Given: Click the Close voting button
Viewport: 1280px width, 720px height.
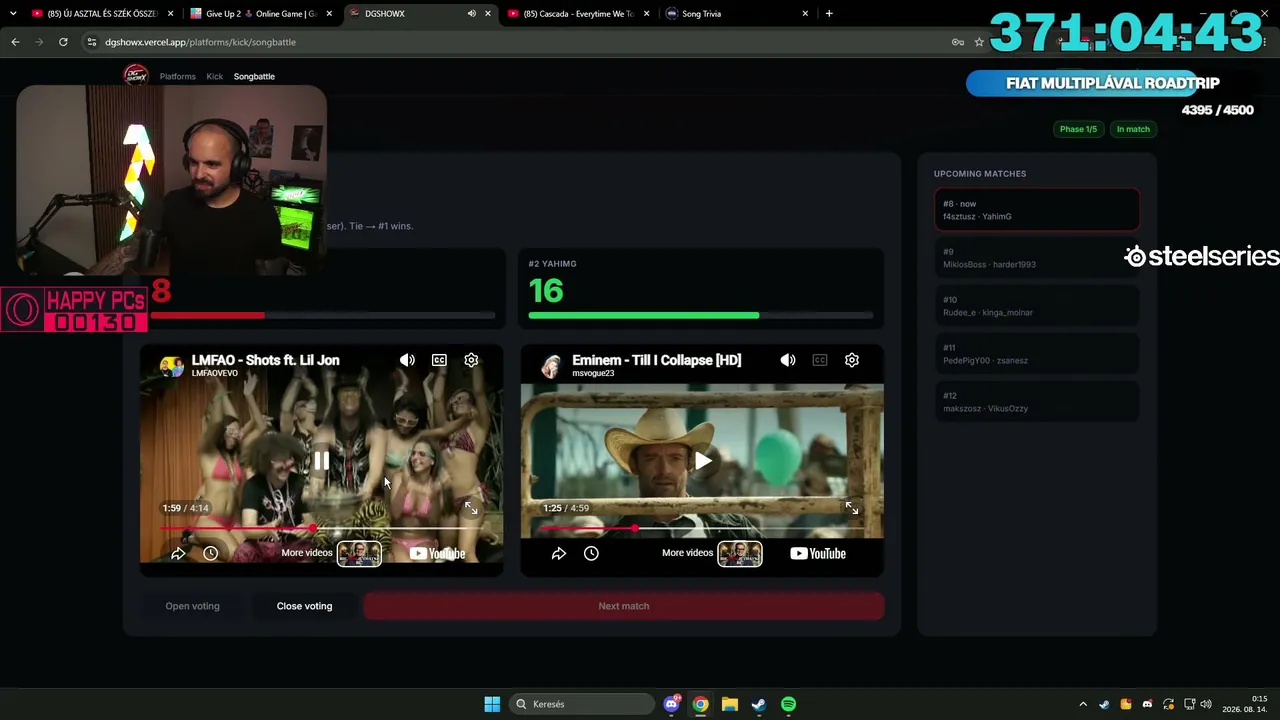Looking at the screenshot, I should [304, 606].
